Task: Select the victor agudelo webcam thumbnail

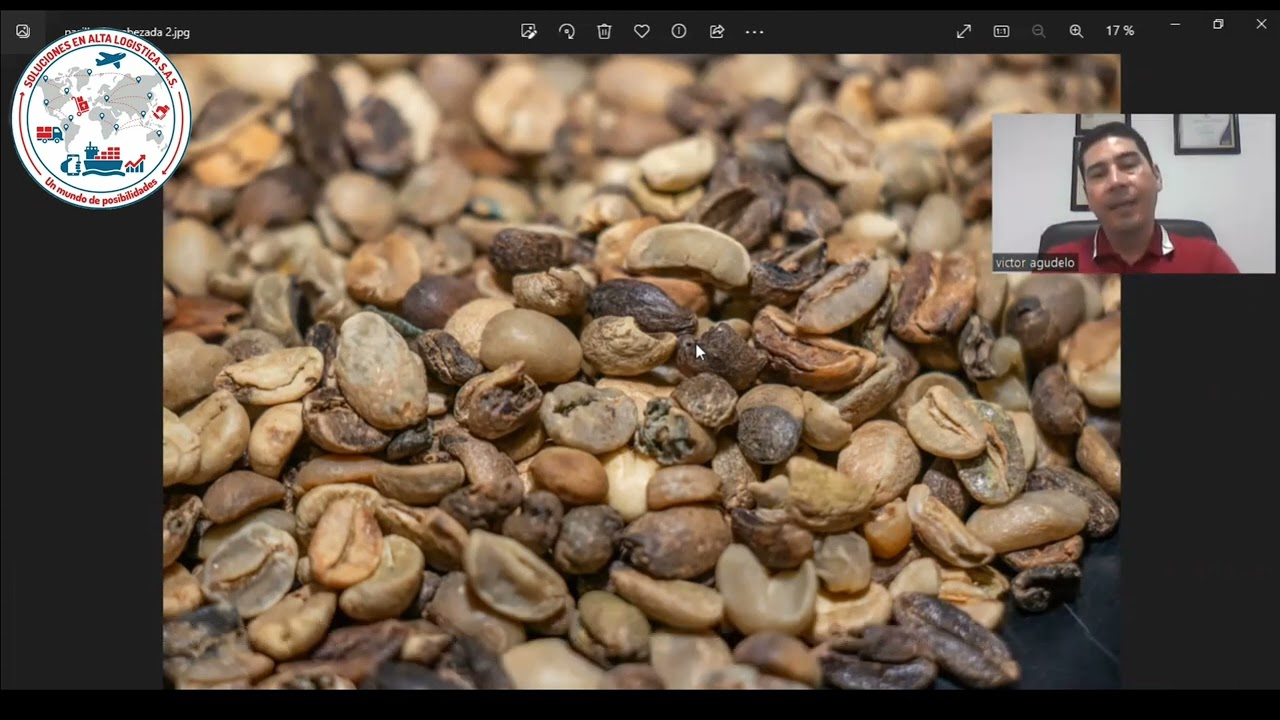Action: pos(1134,193)
